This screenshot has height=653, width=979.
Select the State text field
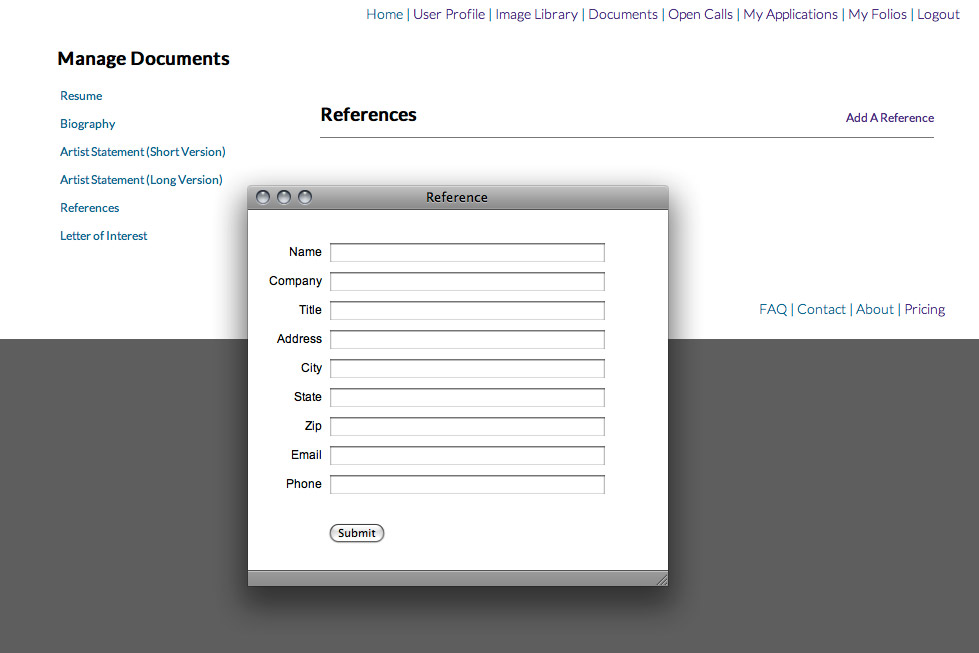point(467,398)
